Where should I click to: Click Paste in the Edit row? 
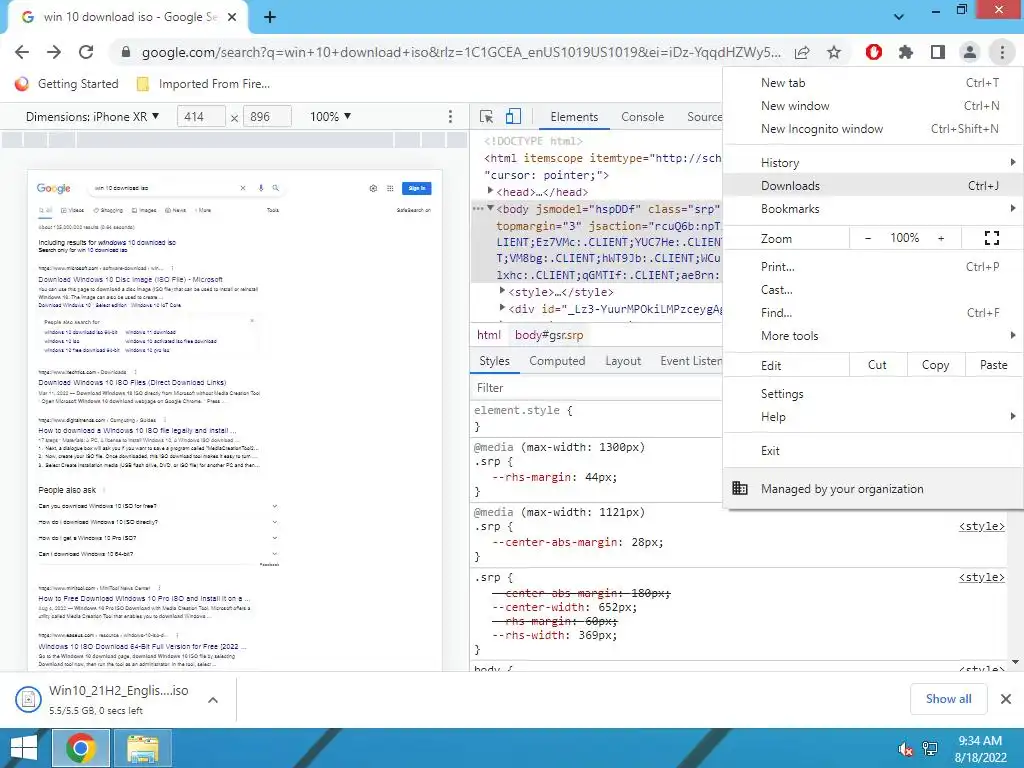993,365
